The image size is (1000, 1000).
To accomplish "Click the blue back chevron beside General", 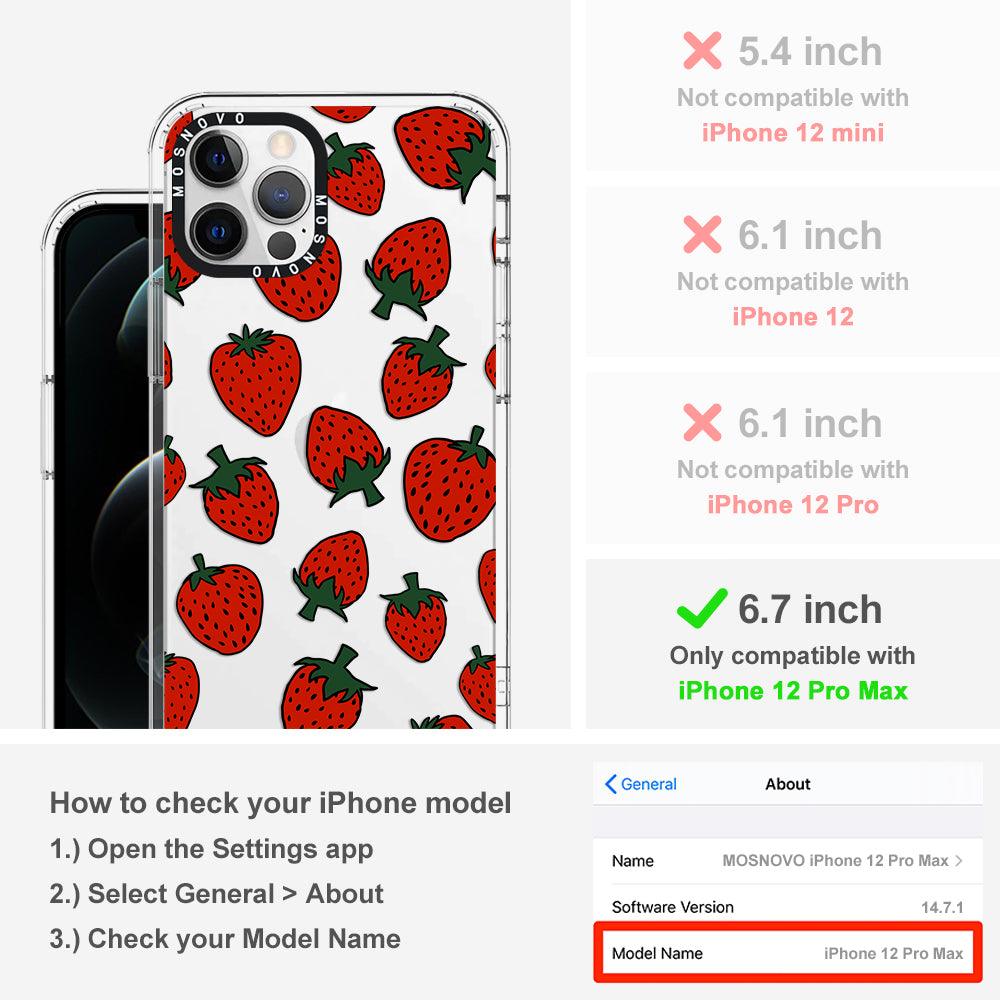I will pyautogui.click(x=610, y=784).
